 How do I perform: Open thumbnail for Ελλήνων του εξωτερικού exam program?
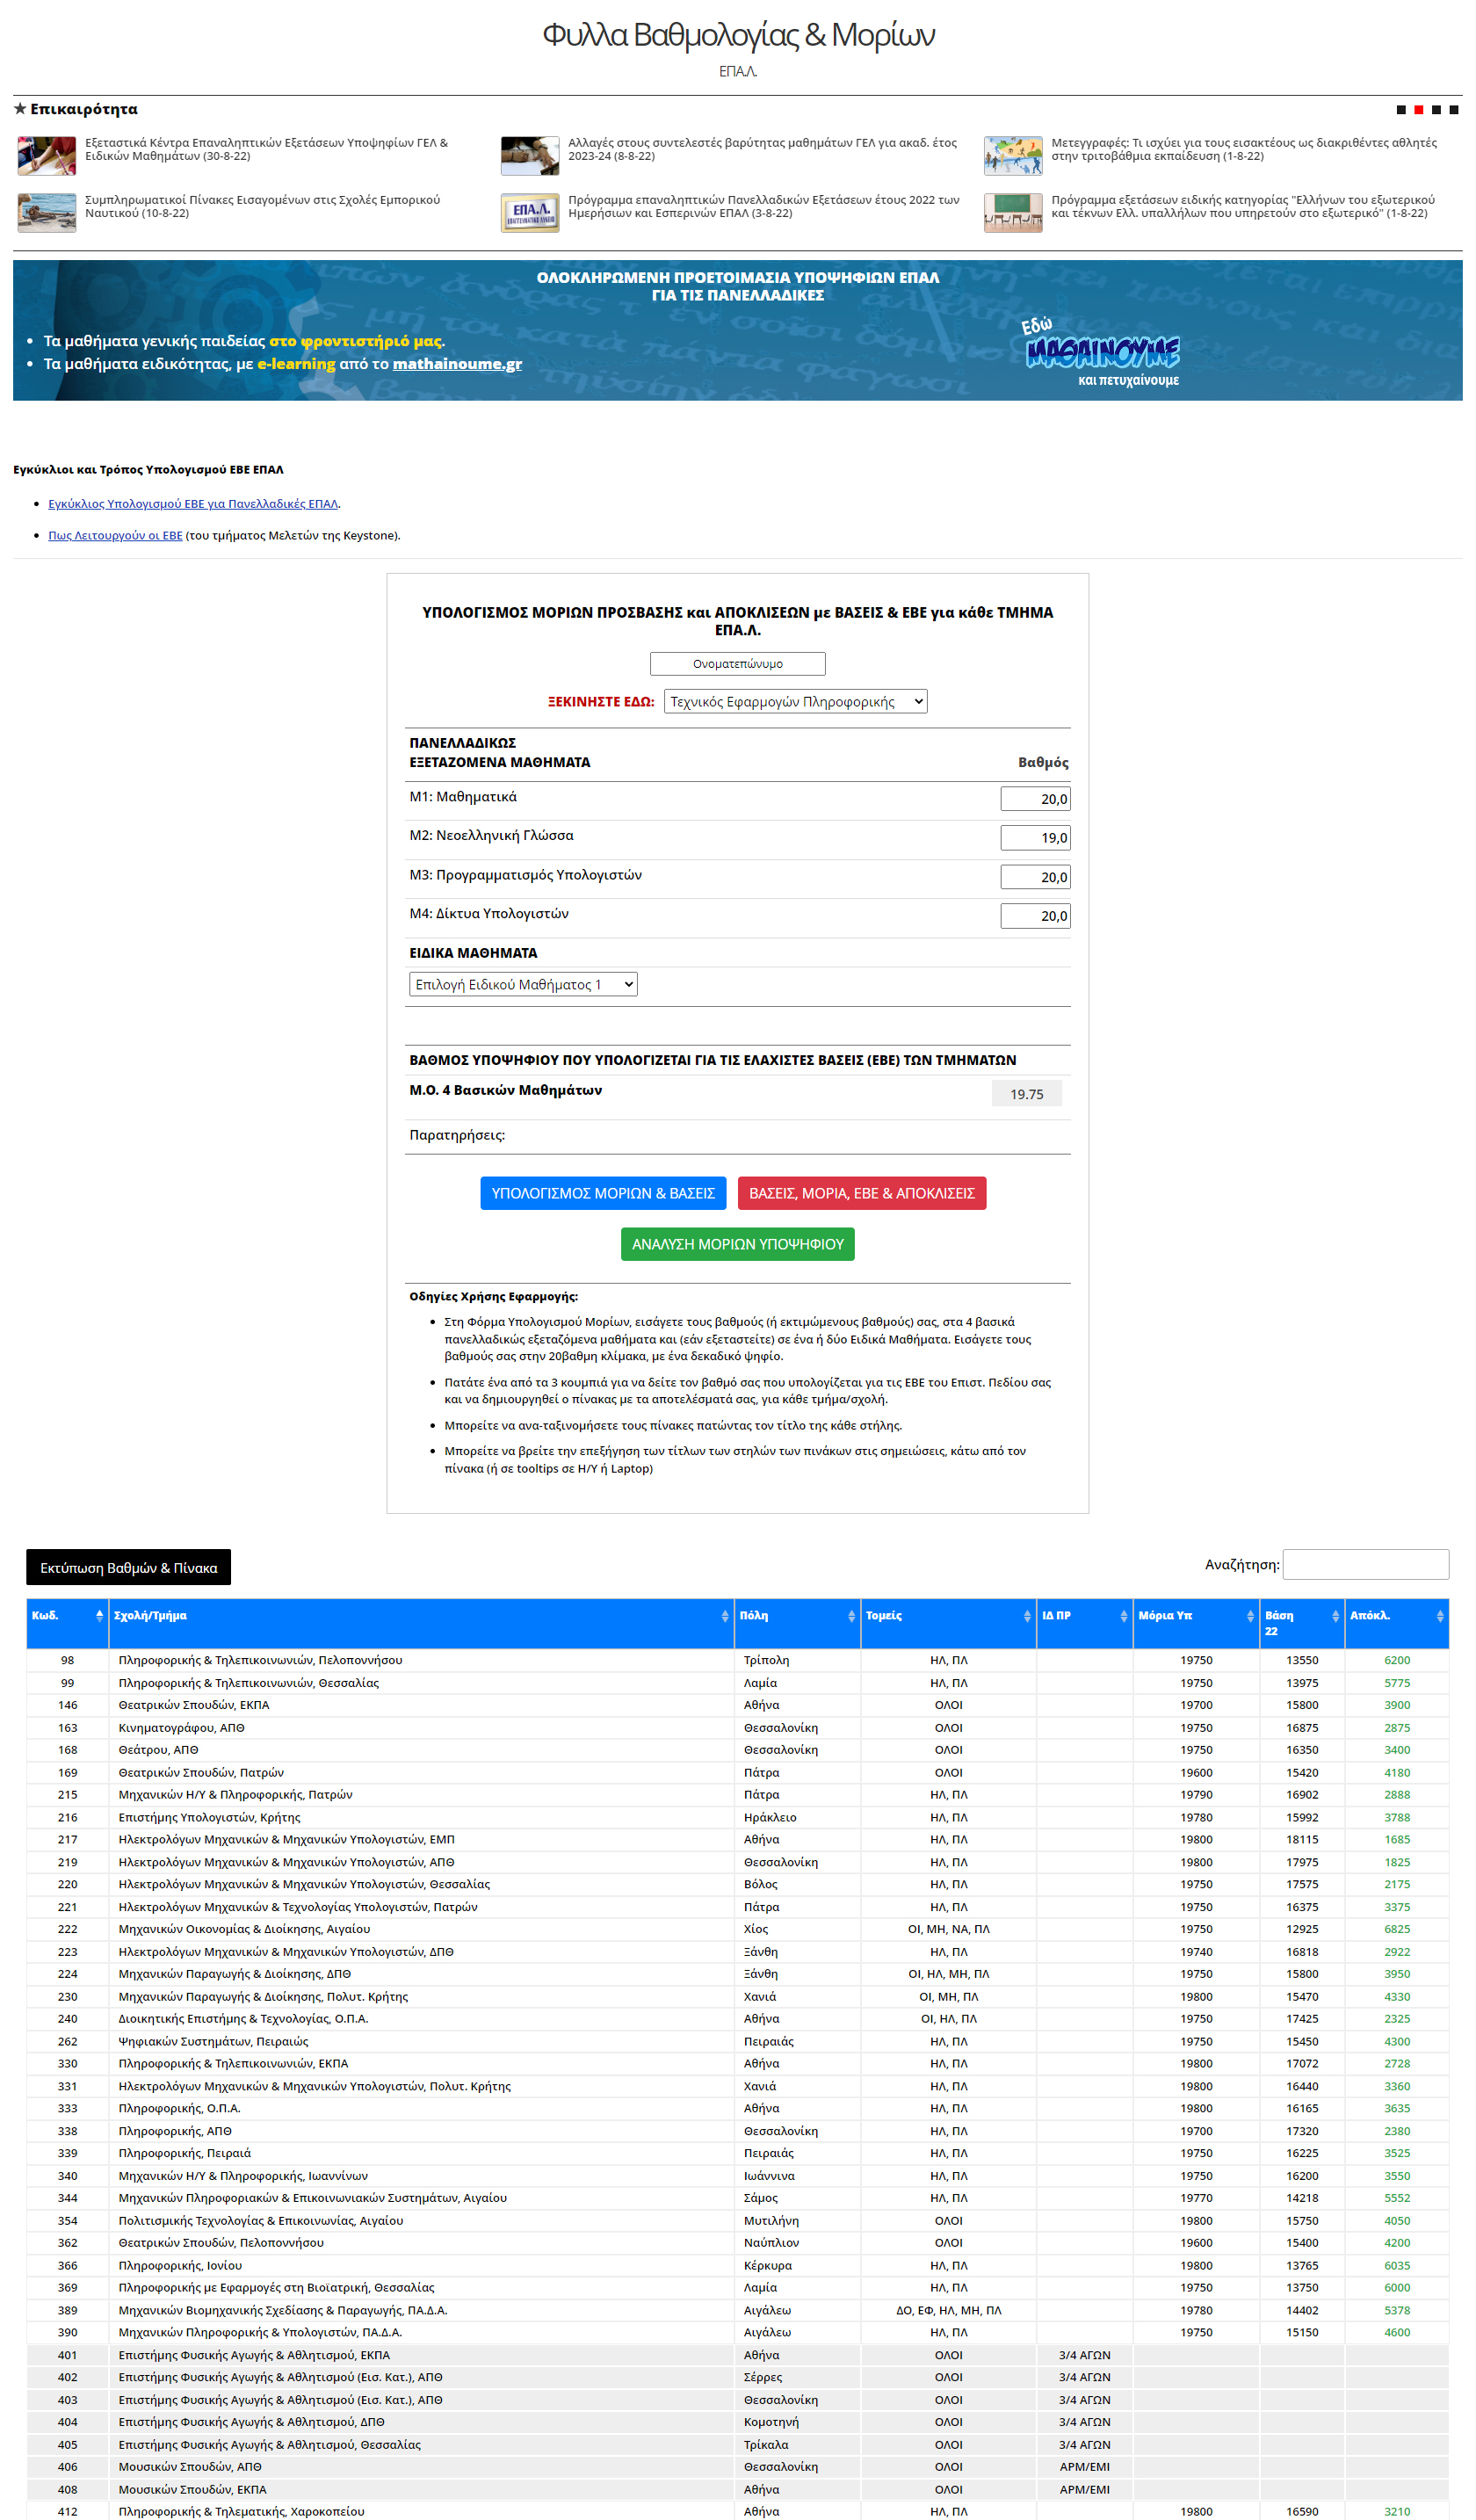pos(1013,213)
